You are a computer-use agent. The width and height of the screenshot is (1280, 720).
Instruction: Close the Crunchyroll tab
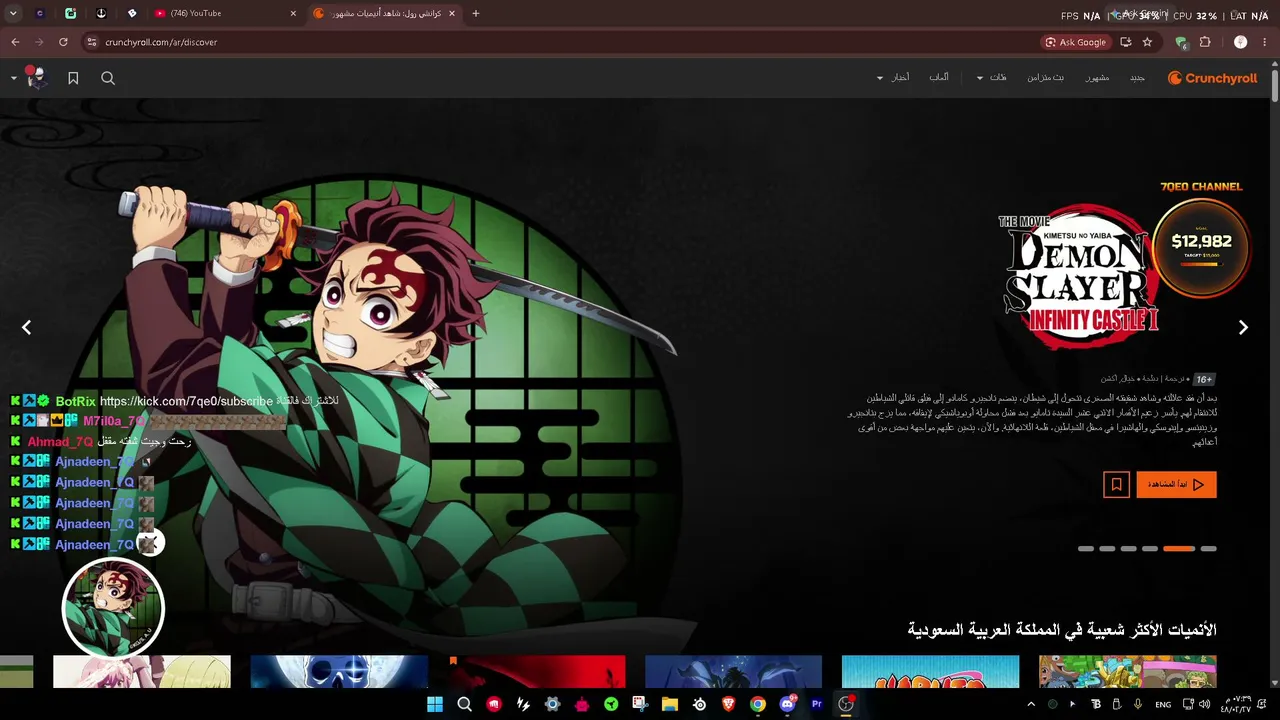tap(452, 13)
